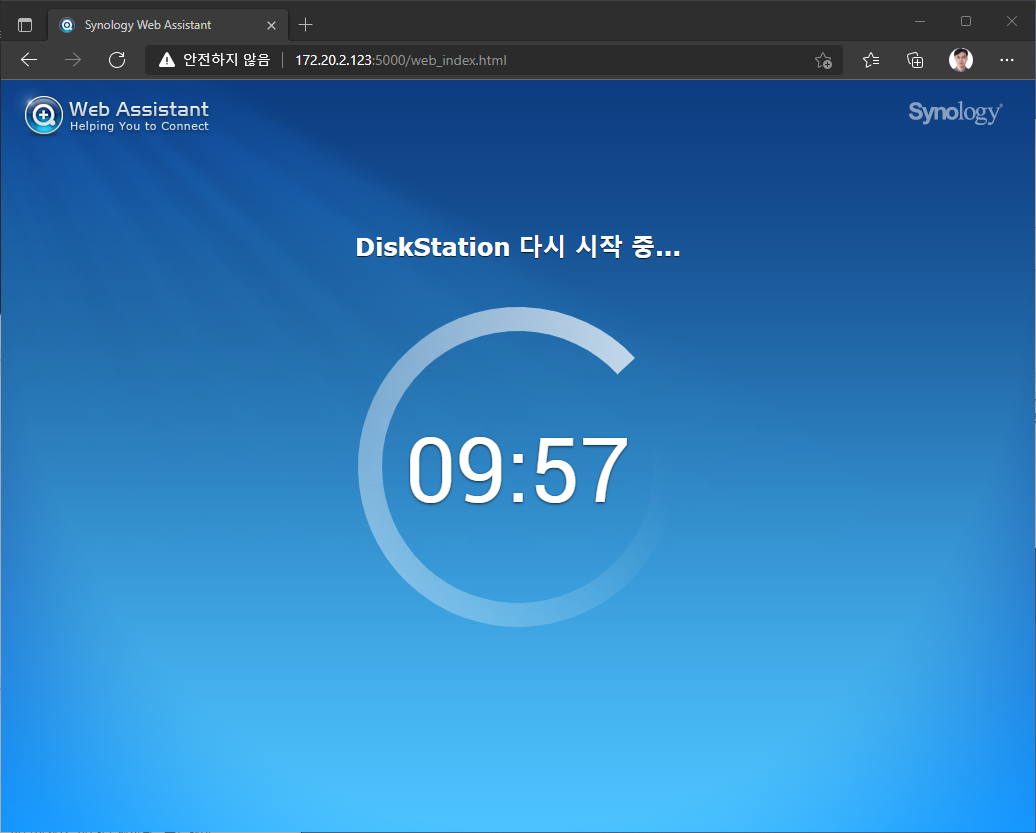Close the browser window
Image resolution: width=1036 pixels, height=833 pixels.
[1012, 22]
